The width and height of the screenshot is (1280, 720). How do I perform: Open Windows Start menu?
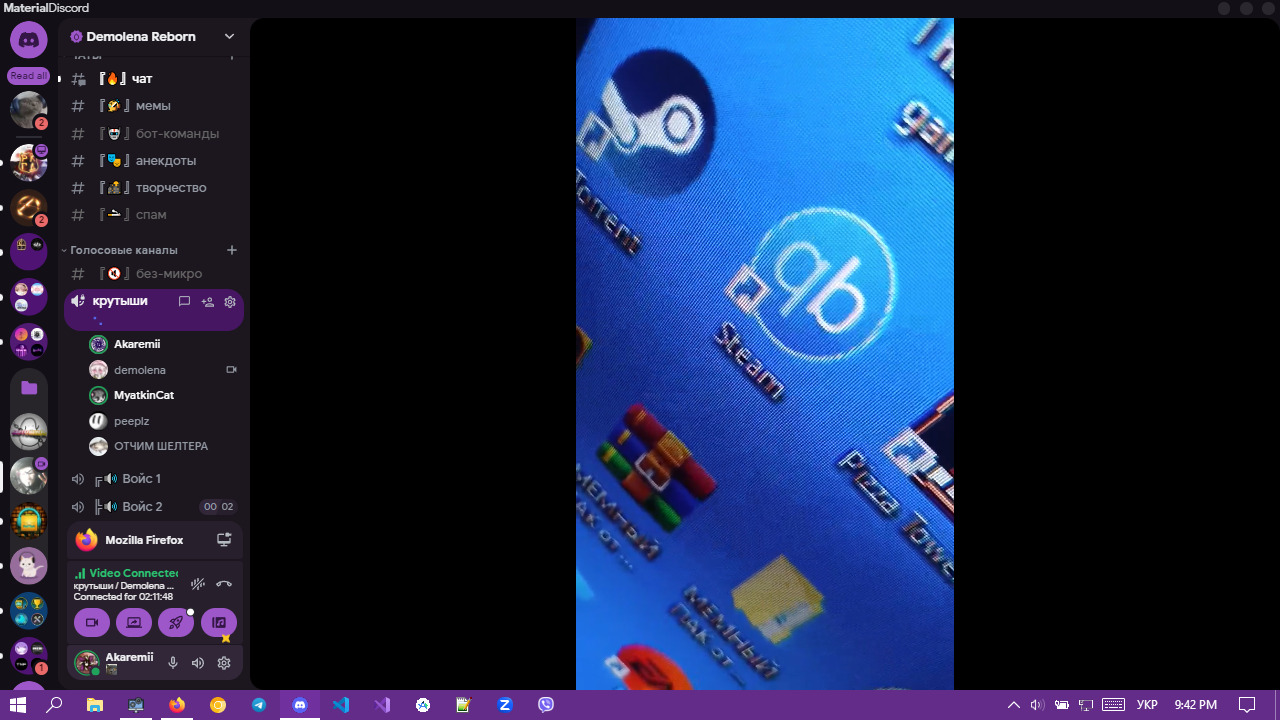pos(18,705)
